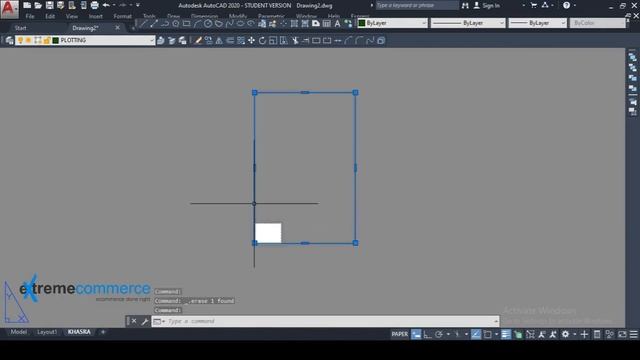The height and width of the screenshot is (360, 640).
Task: Open the File menu
Action: tap(30, 16)
